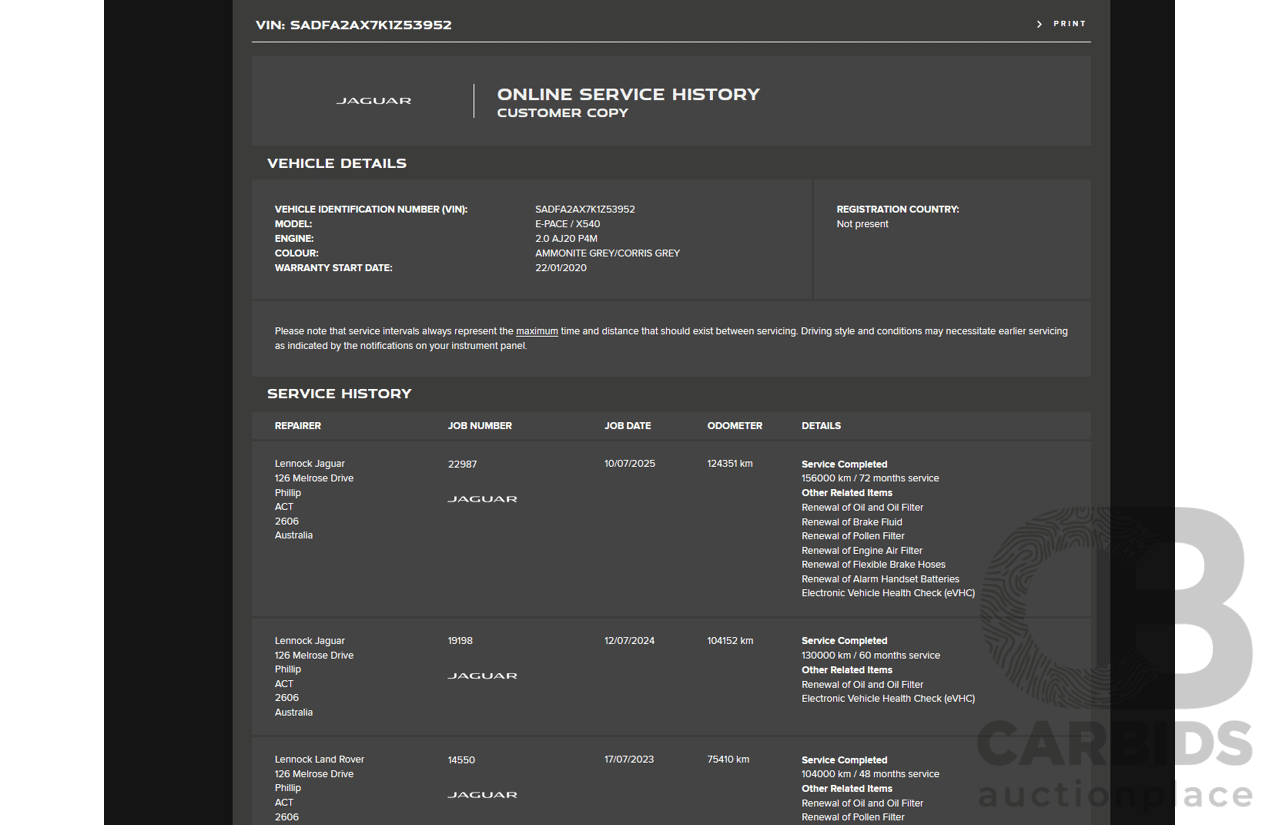The width and height of the screenshot is (1280, 825).
Task: Click the chevron arrow beside PRINT
Action: [x=1039, y=24]
